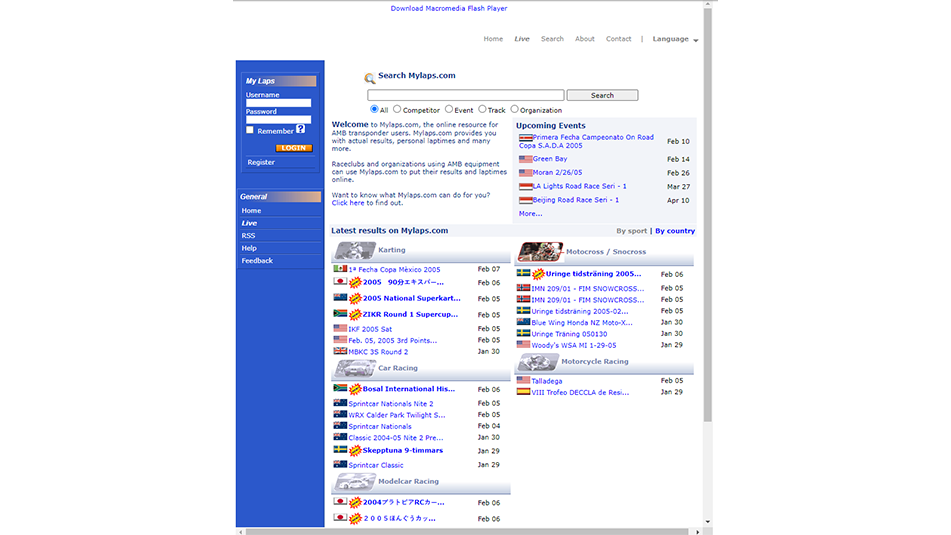Click the Karting category image

click(x=354, y=251)
